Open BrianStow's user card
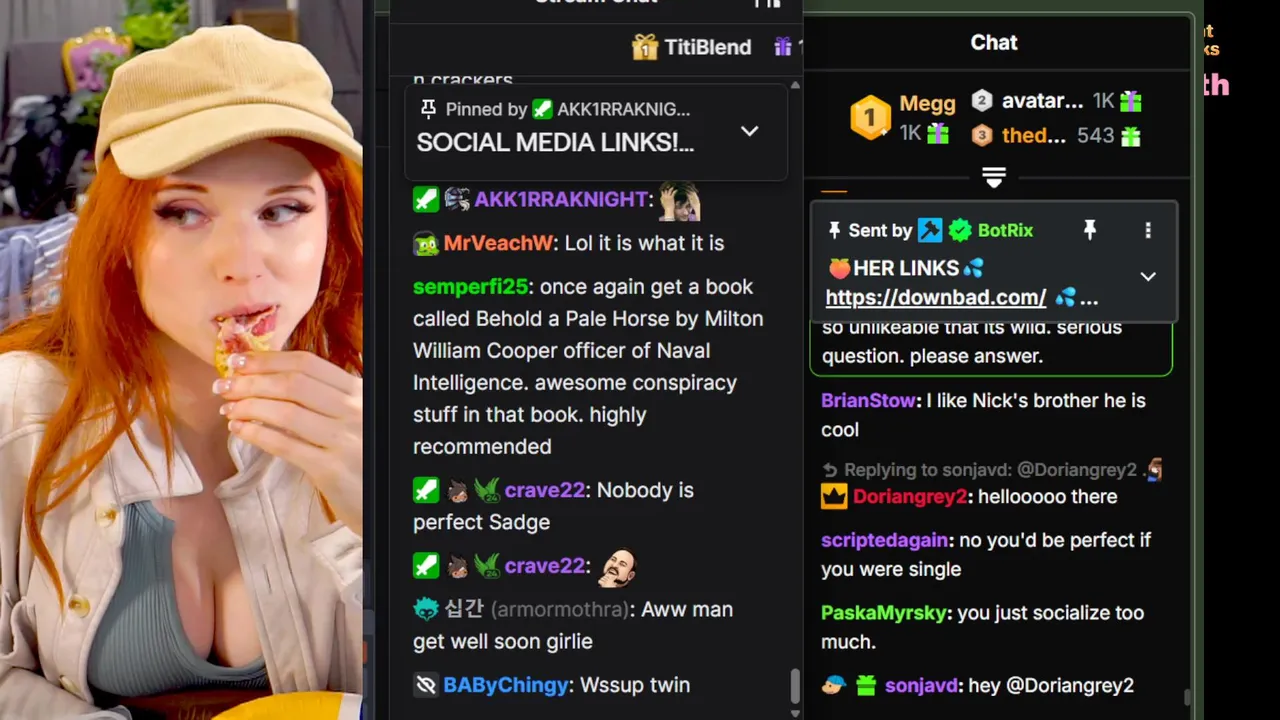The height and width of the screenshot is (720, 1280). [868, 400]
